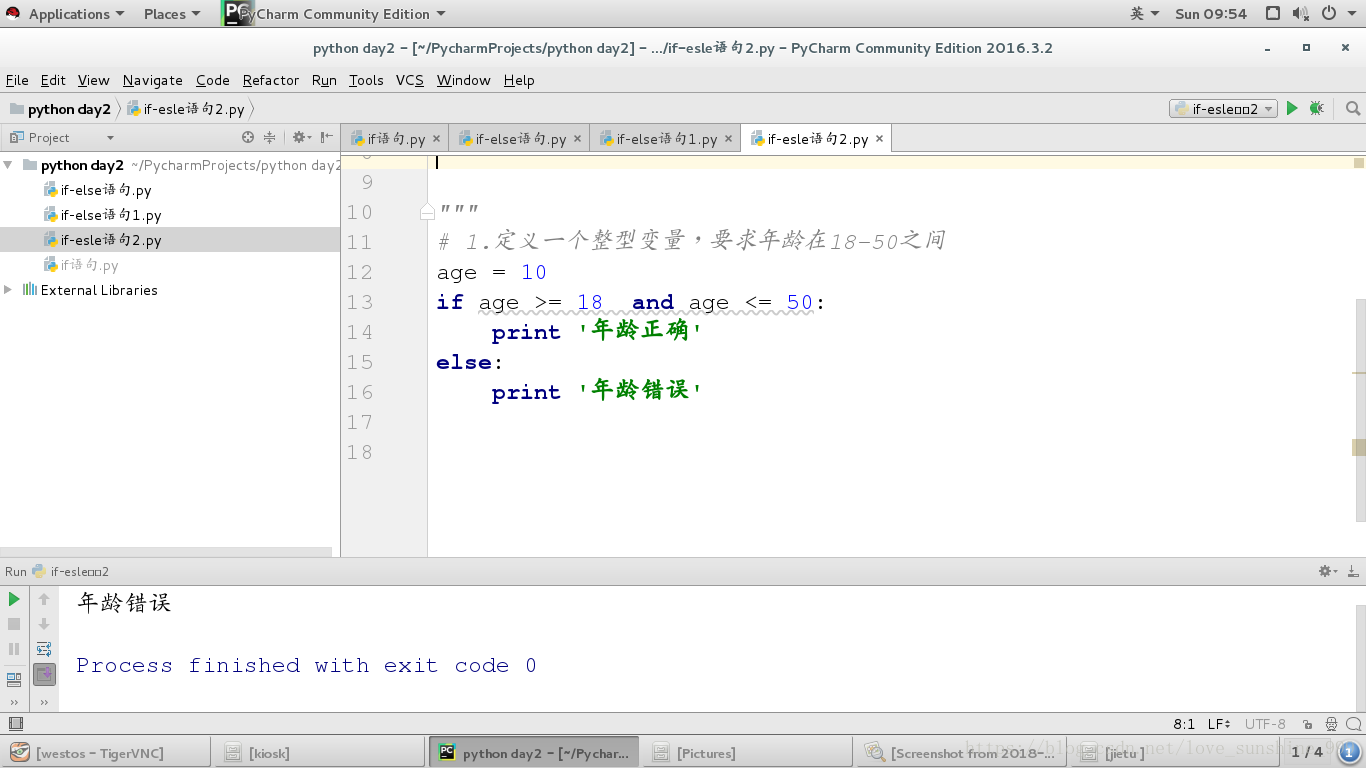Toggle soft-wrap in Run console
1366x768 pixels.
pos(44,649)
